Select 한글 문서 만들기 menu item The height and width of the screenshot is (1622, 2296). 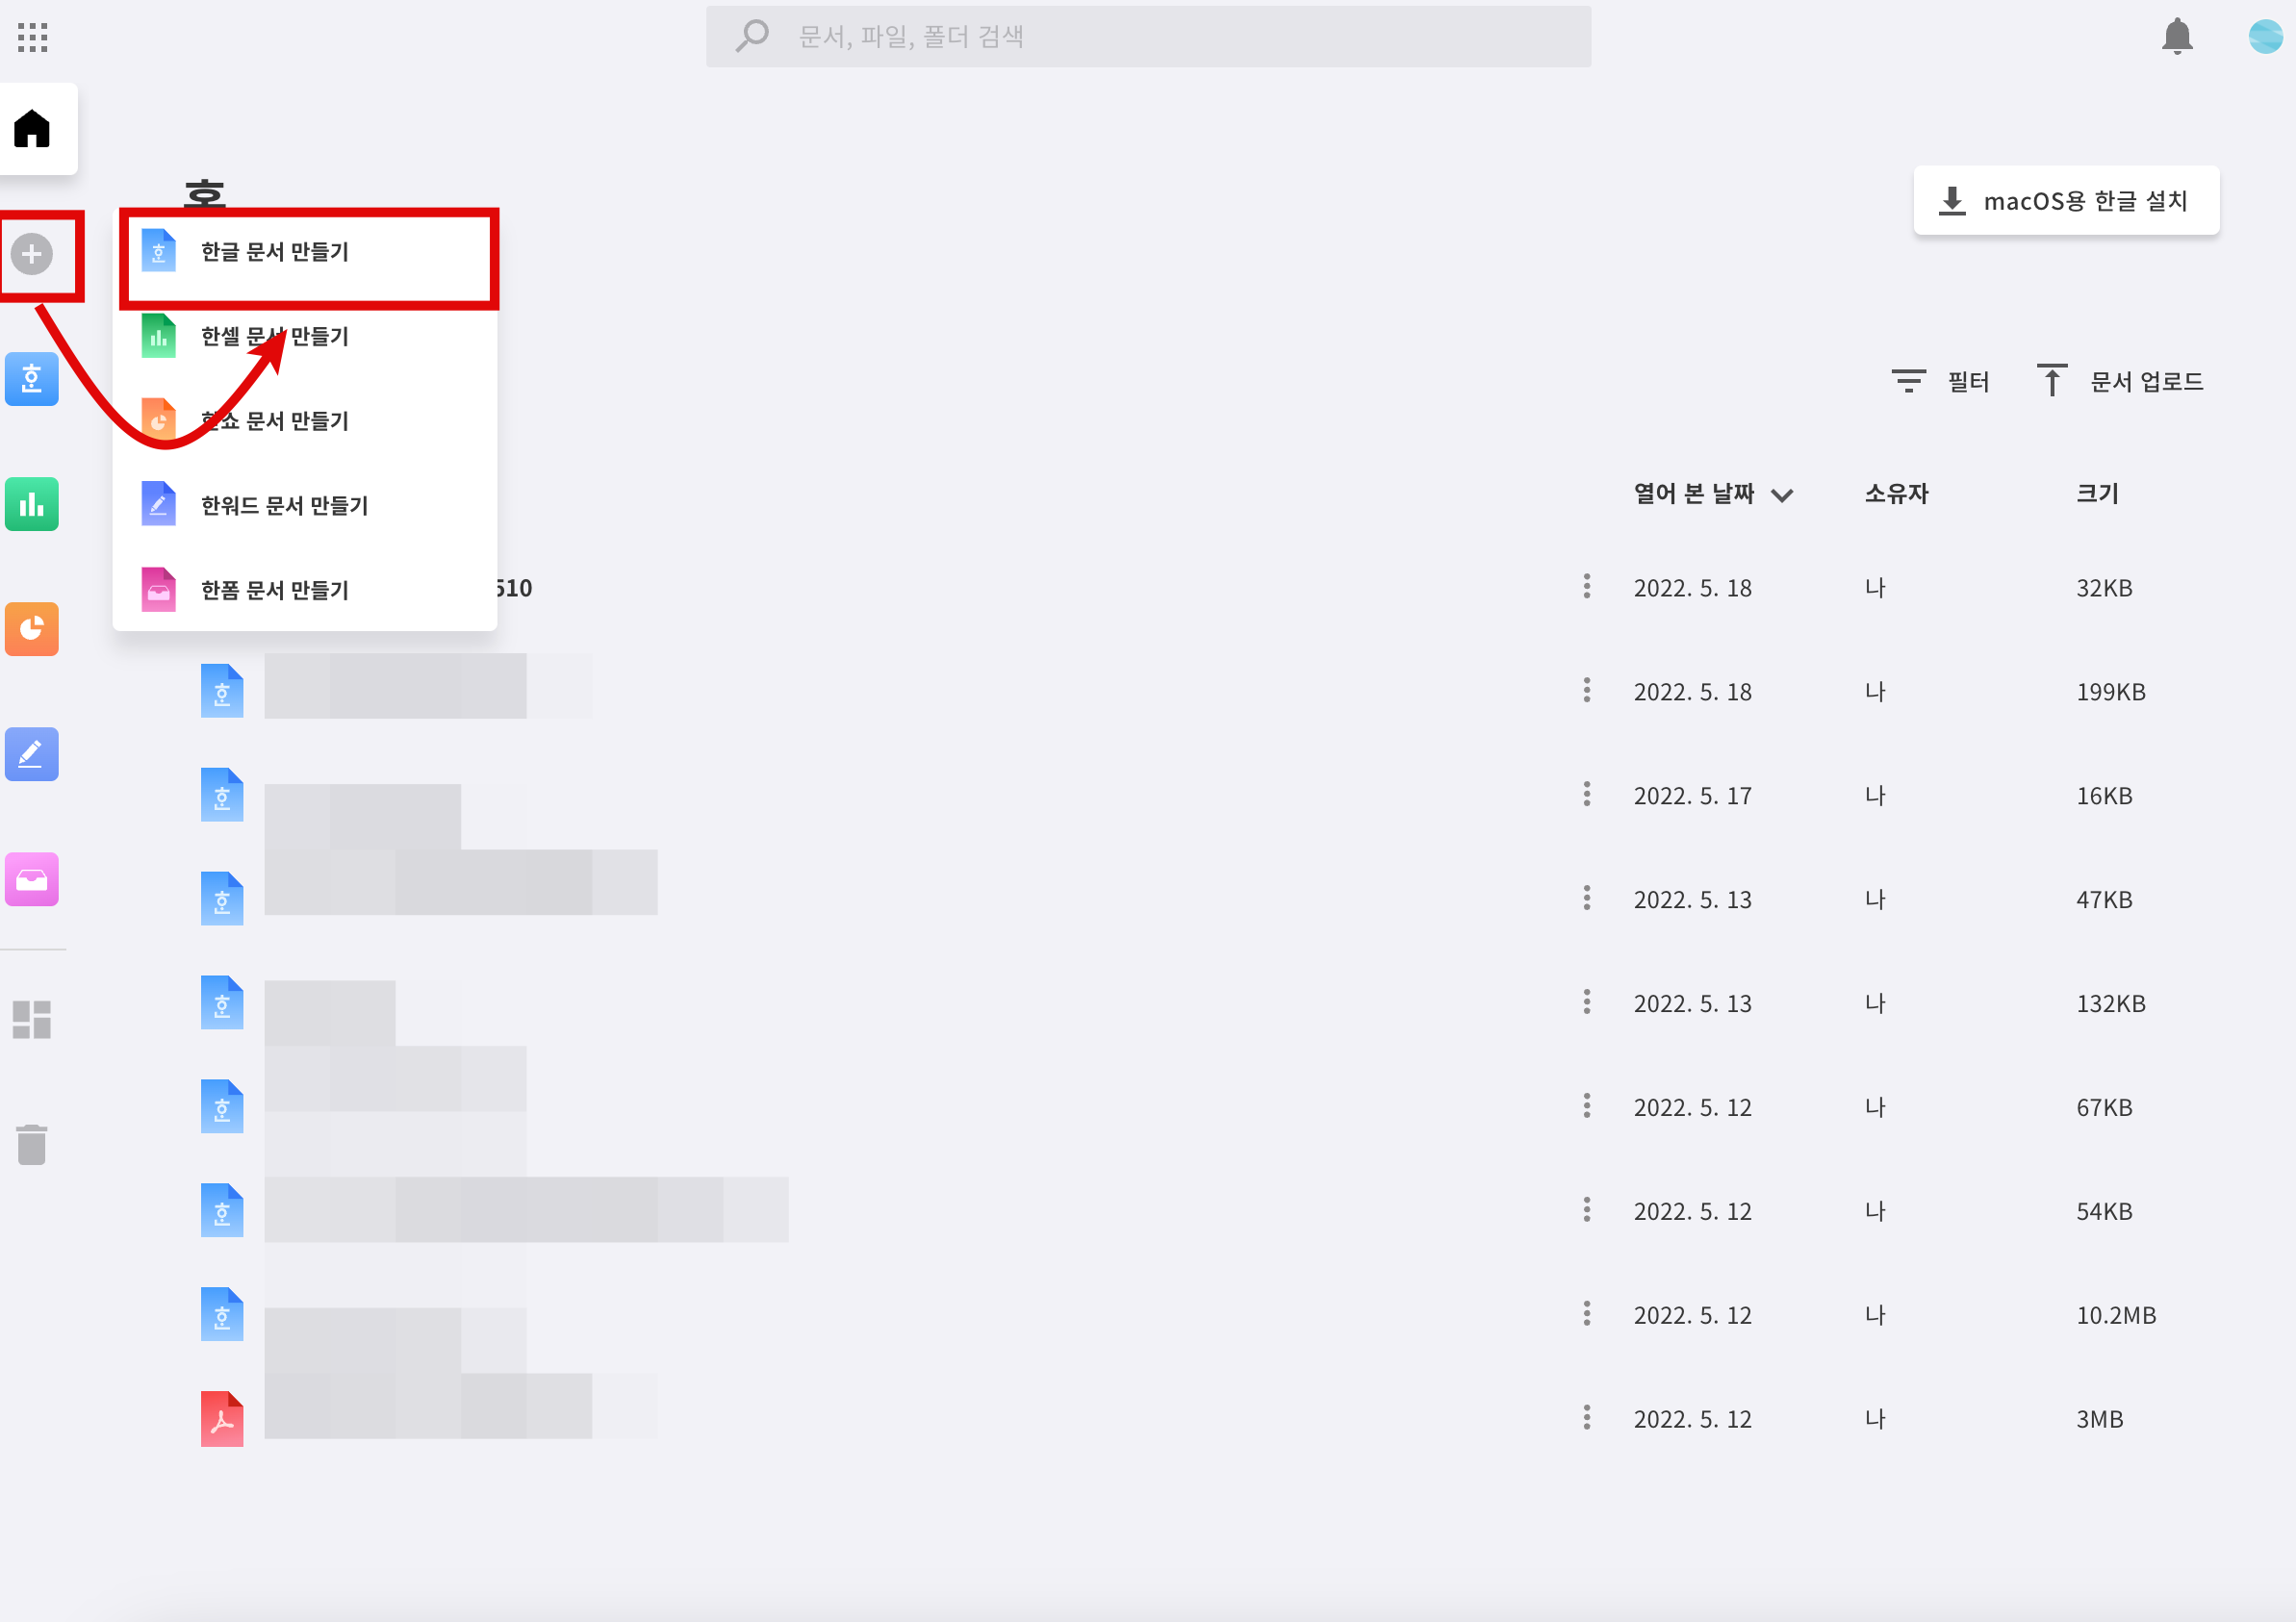(305, 252)
